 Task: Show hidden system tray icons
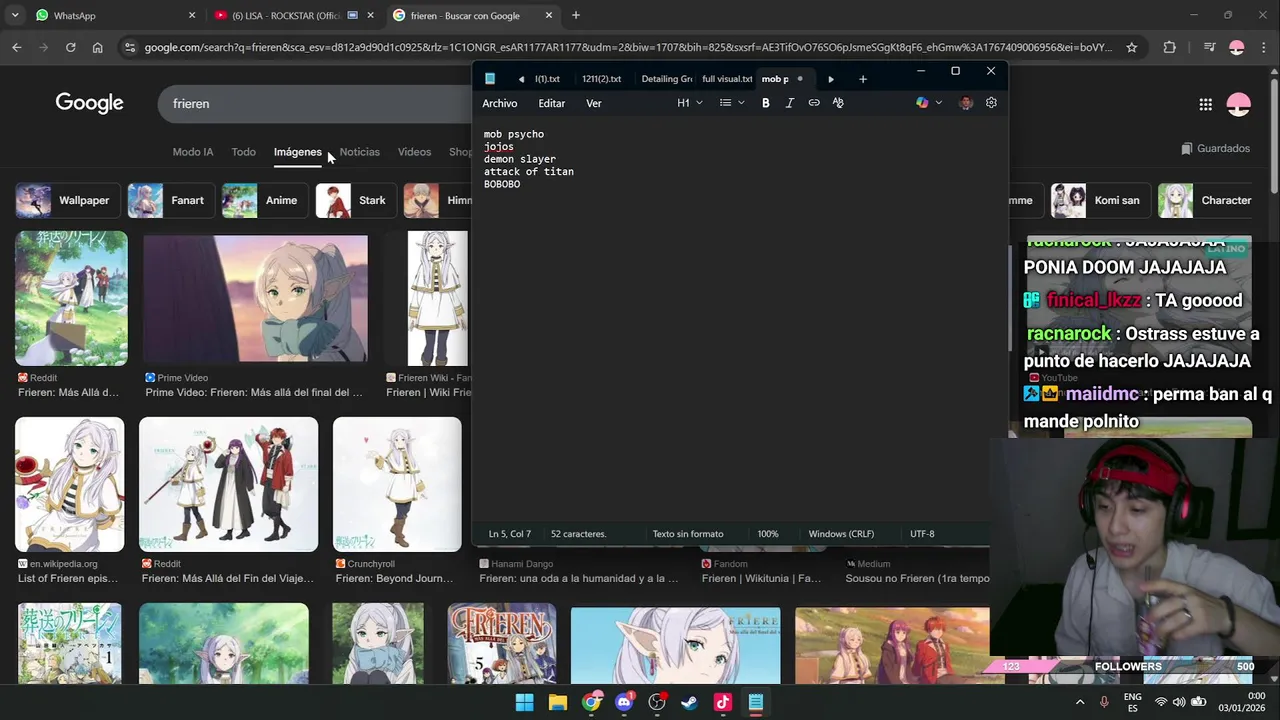tap(1080, 702)
